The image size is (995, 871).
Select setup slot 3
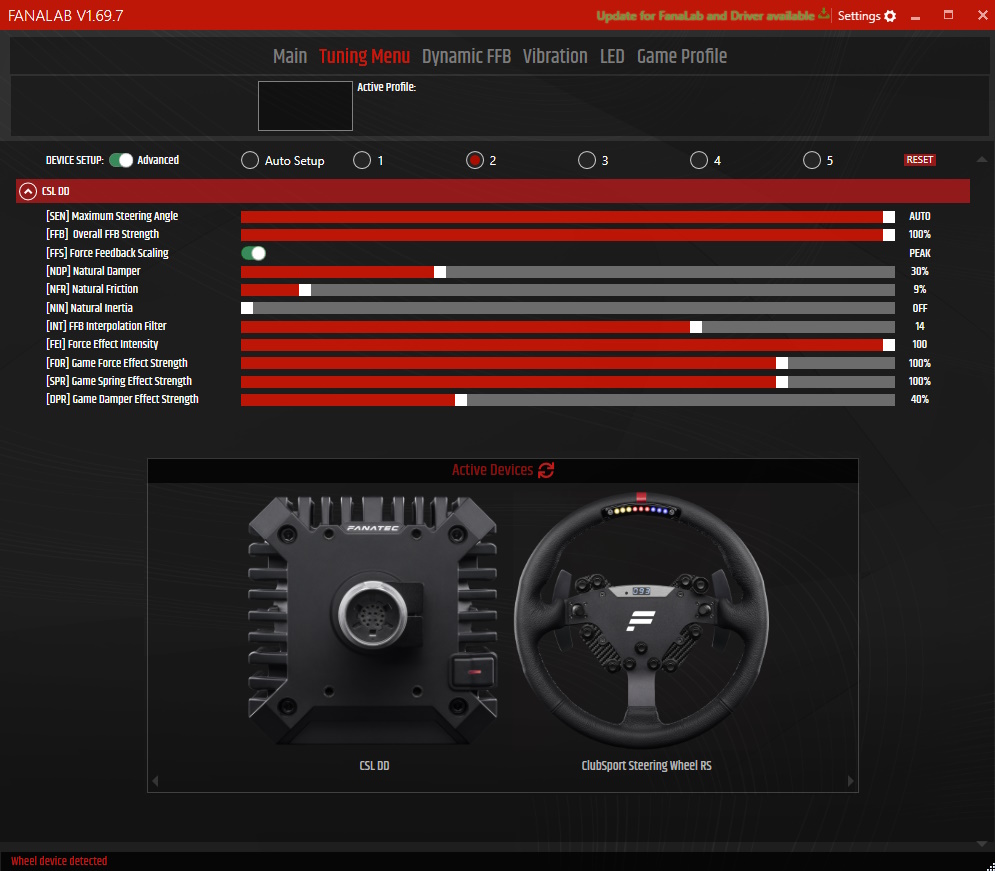[587, 160]
